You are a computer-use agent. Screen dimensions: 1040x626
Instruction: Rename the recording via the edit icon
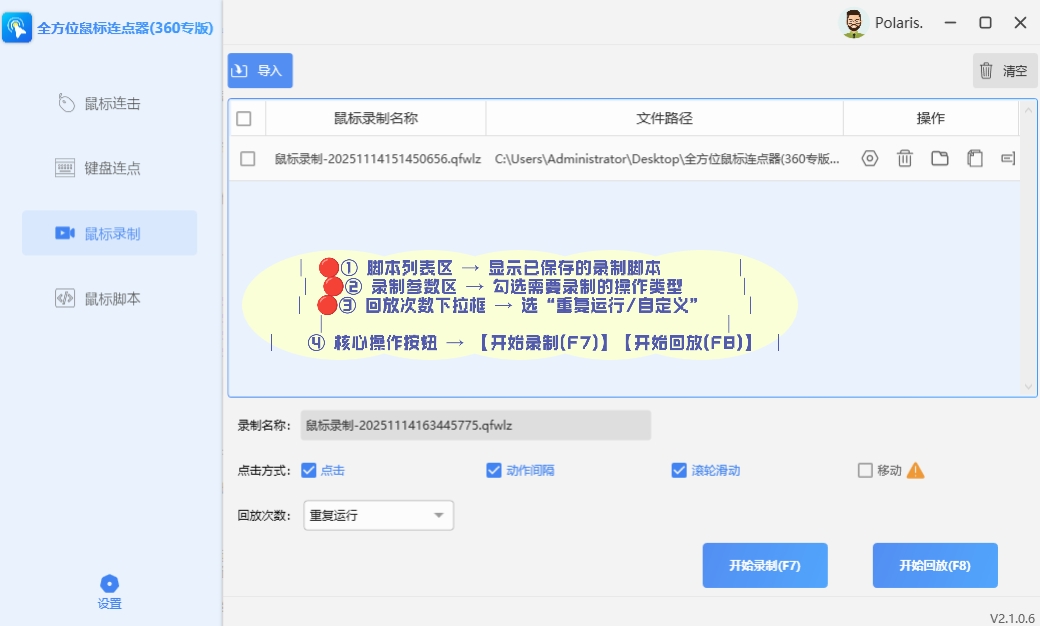(1009, 158)
